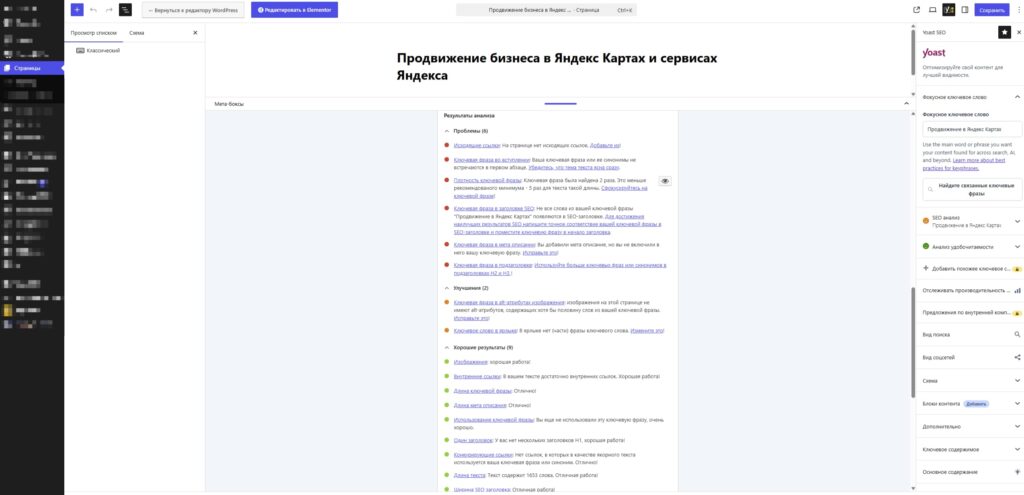This screenshot has height=495, width=1024.
Task: Return to the WordPress editor button
Action: 193,10
